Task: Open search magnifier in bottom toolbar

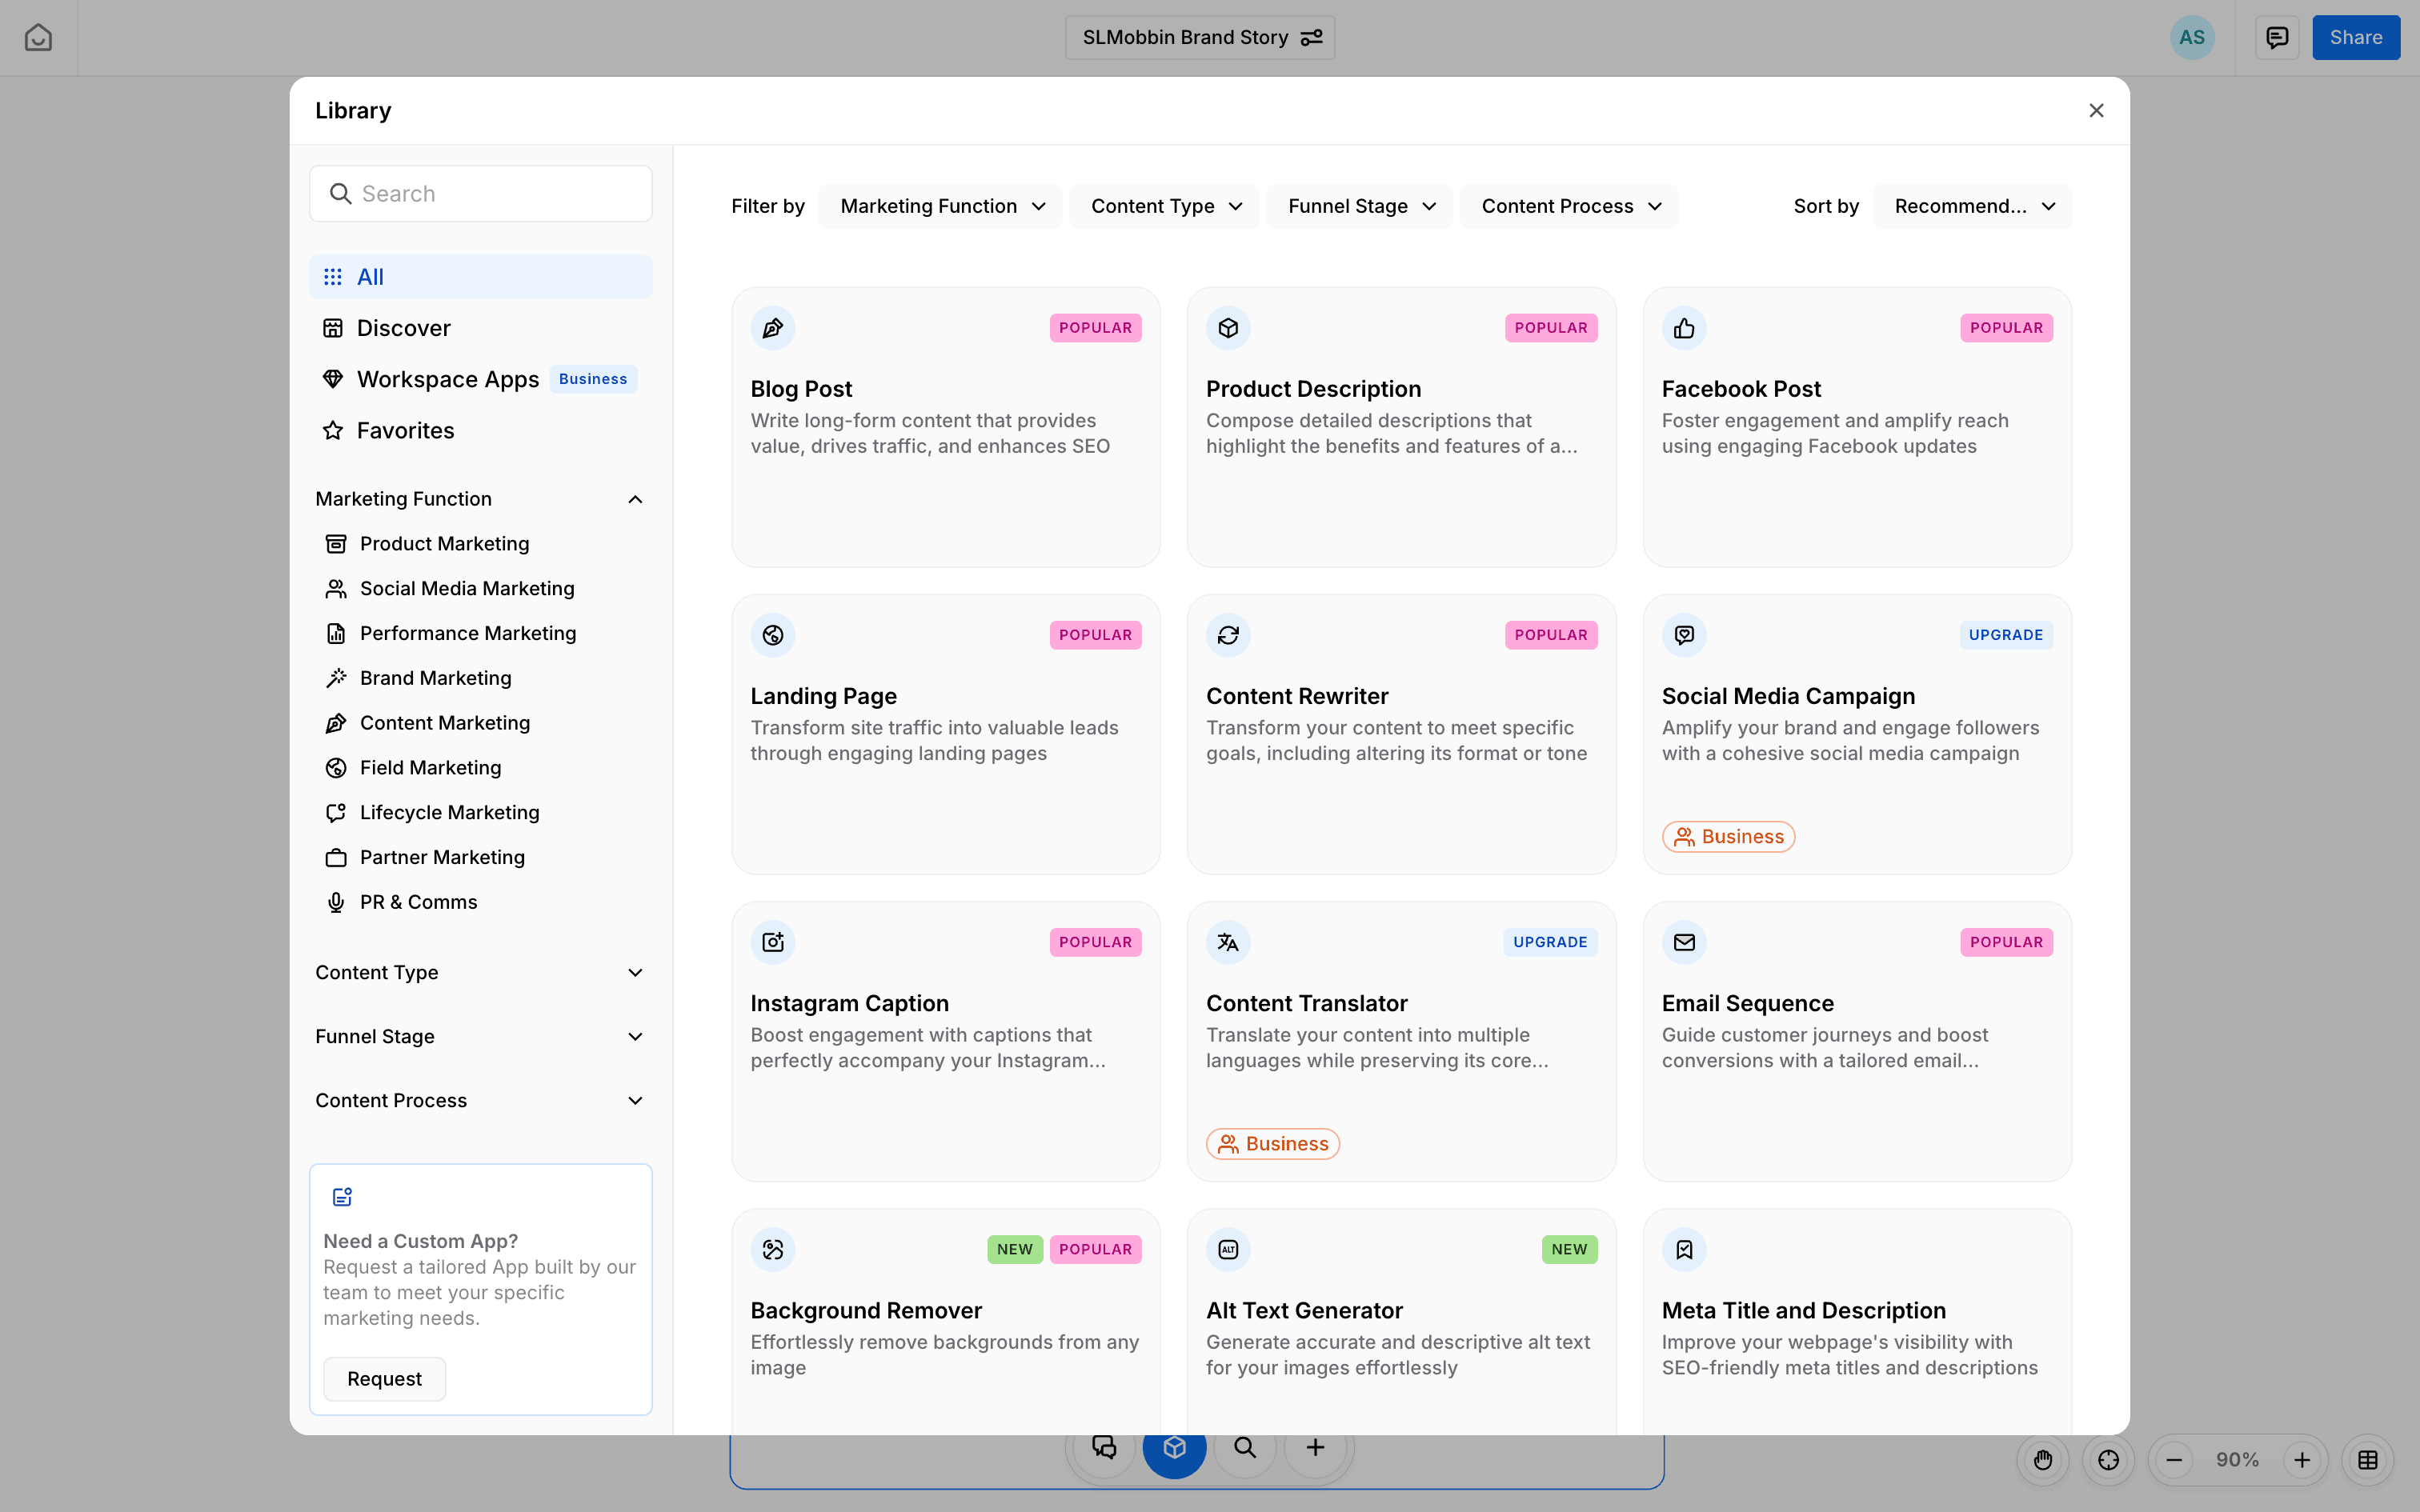Action: tap(1243, 1447)
